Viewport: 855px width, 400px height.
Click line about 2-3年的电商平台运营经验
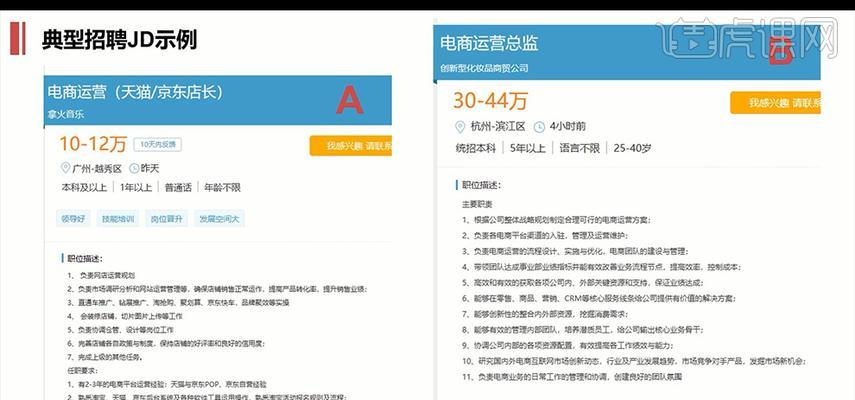(x=167, y=384)
